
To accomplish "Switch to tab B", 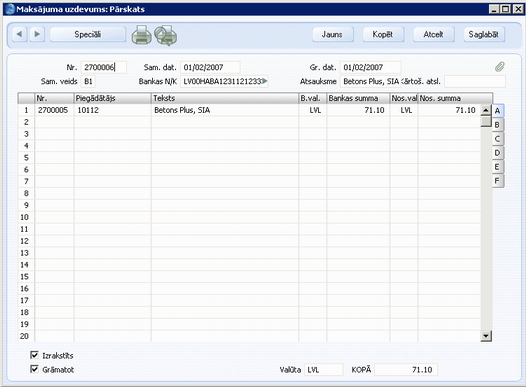I will pyautogui.click(x=497, y=125).
